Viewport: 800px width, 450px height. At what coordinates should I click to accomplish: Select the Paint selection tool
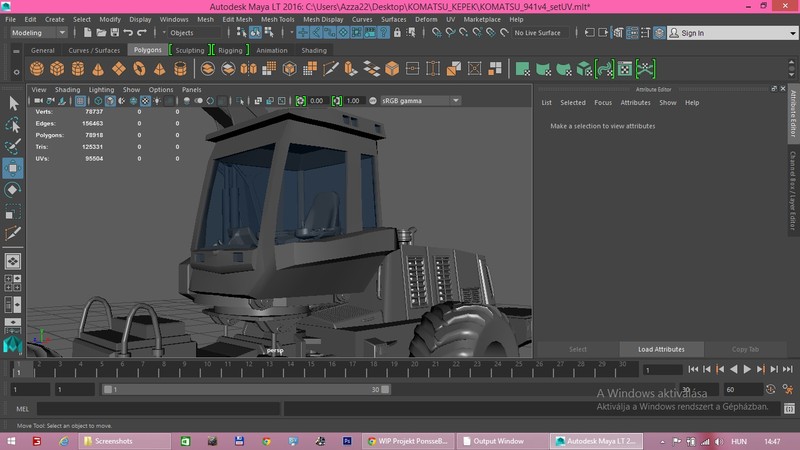point(13,146)
